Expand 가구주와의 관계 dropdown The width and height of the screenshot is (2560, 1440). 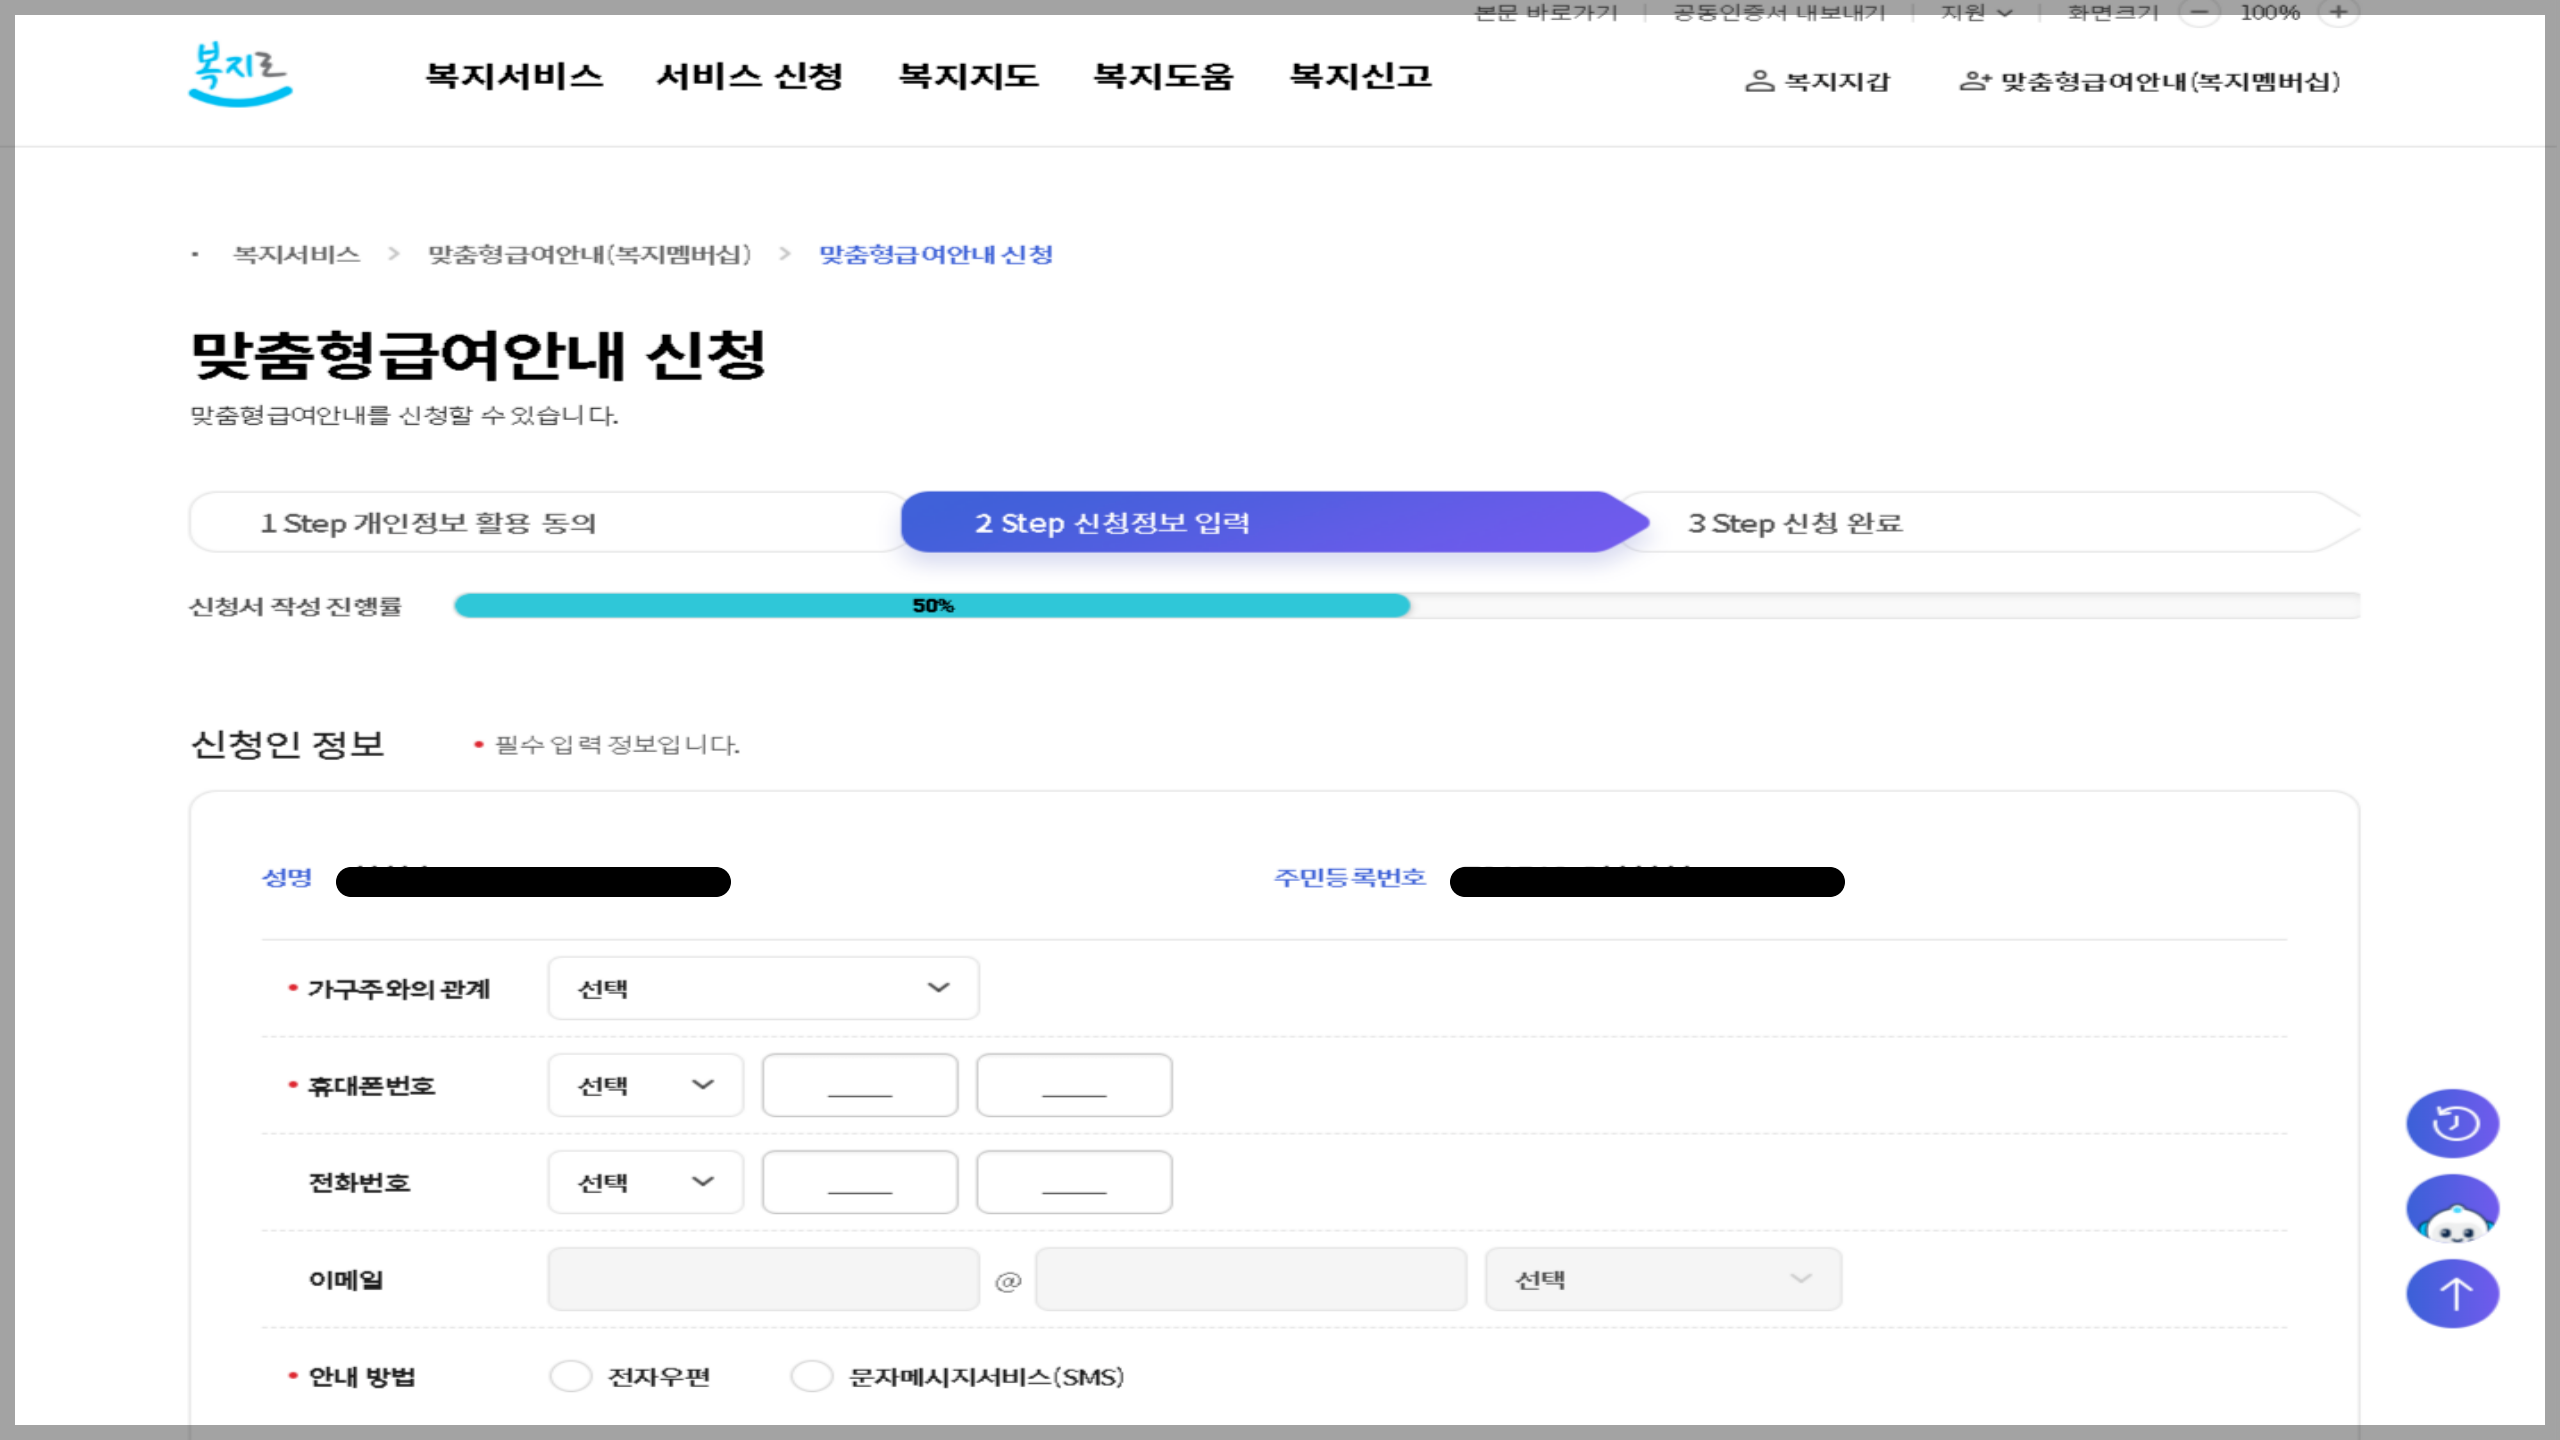point(763,988)
